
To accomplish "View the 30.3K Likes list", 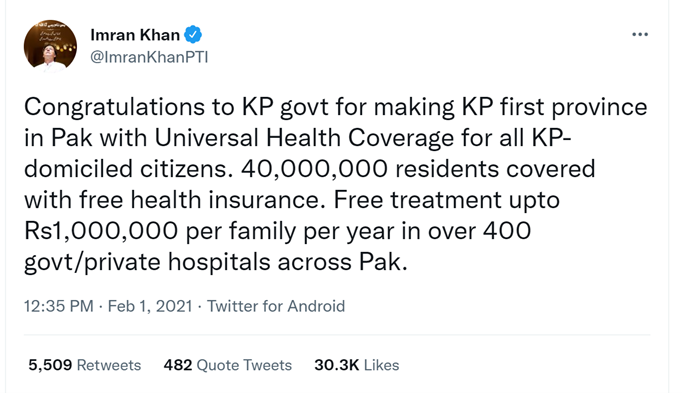I will click(357, 365).
